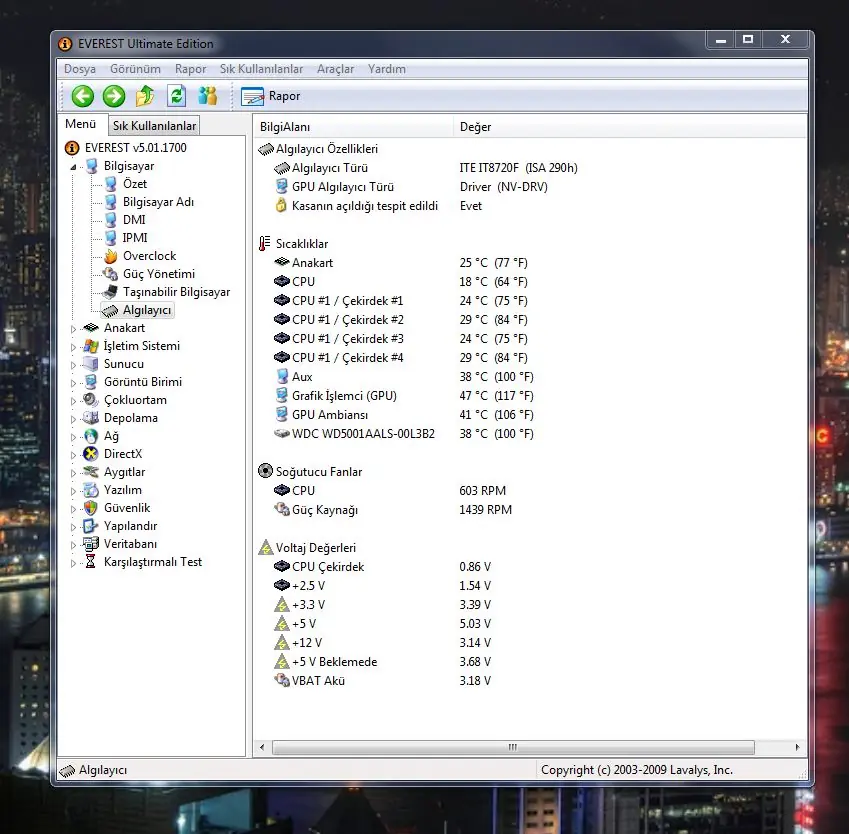Open the Dosya menu

pyautogui.click(x=80, y=69)
